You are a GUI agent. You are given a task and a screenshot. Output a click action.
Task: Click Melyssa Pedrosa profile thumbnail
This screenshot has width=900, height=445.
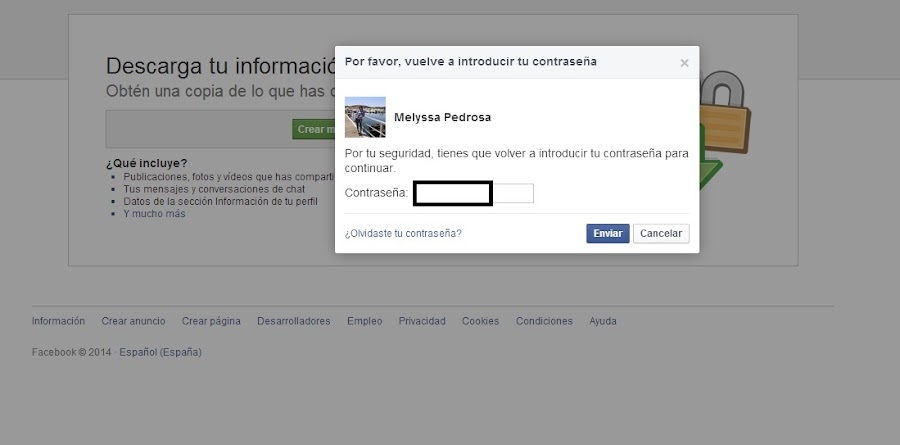[x=365, y=117]
